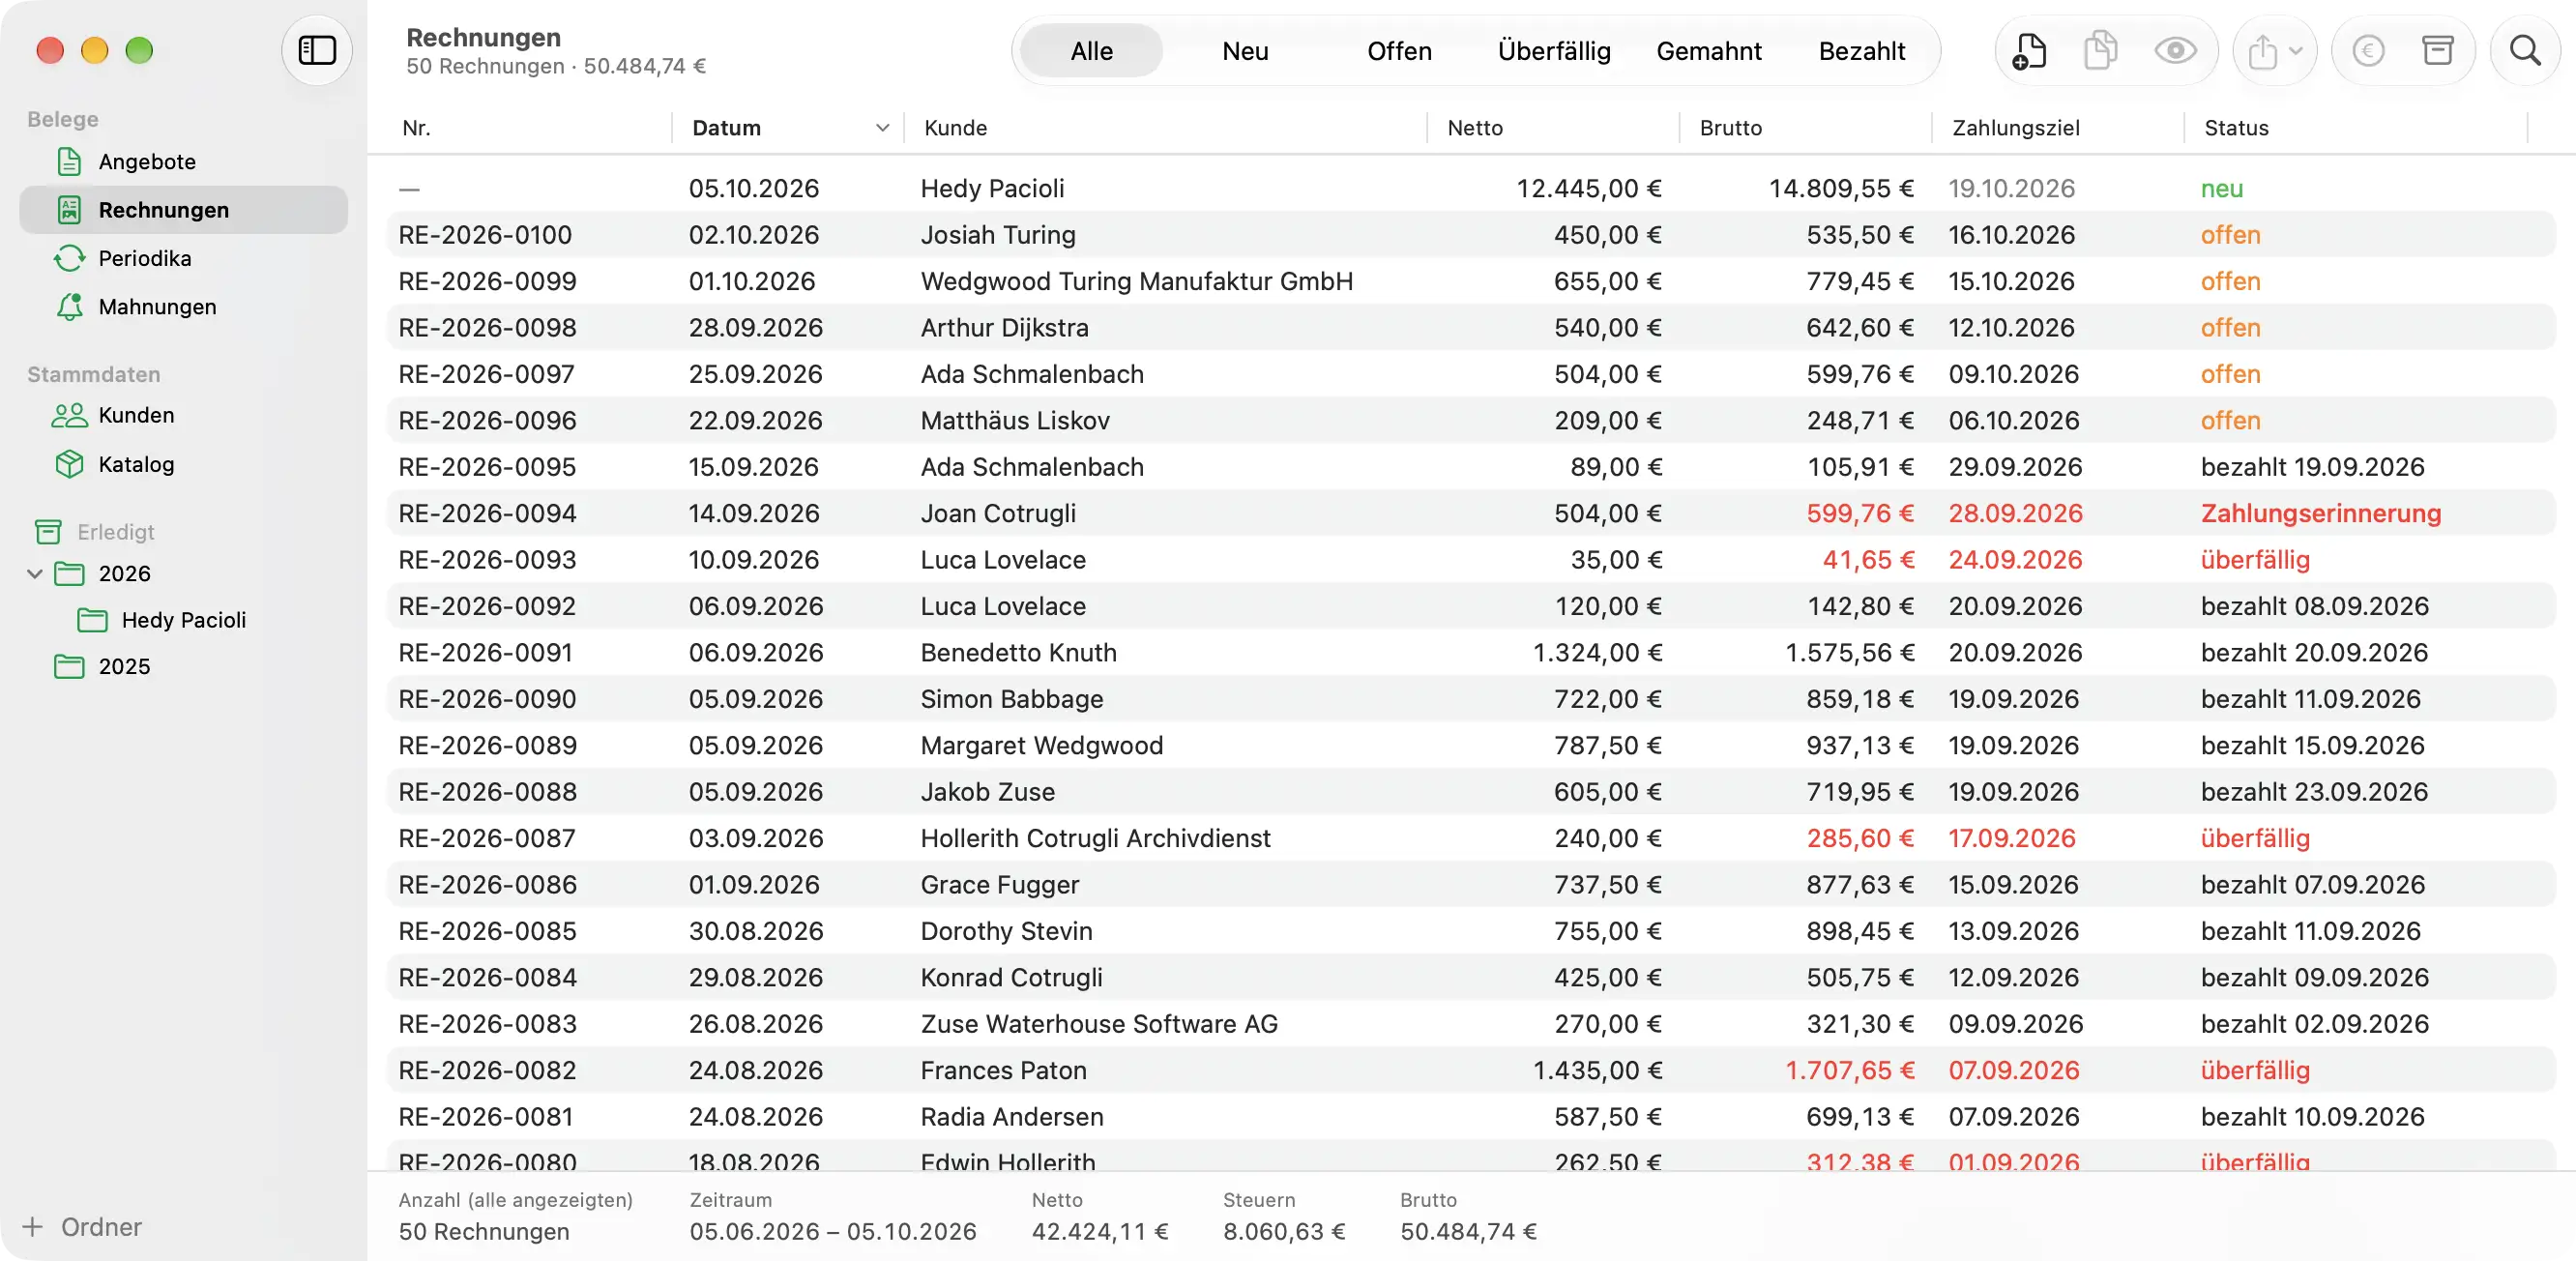
Task: Sort by the Nr. column header
Action: pyautogui.click(x=530, y=128)
